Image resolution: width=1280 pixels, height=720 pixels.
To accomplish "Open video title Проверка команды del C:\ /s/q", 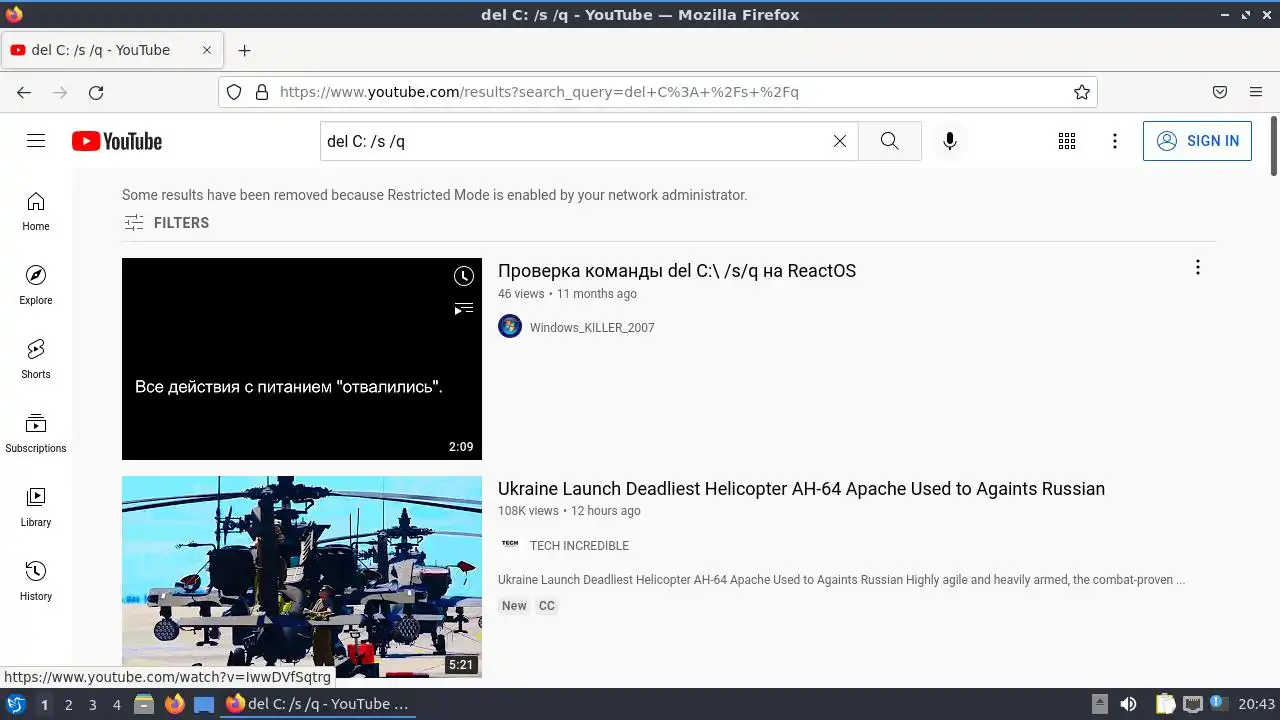I will click(x=677, y=271).
